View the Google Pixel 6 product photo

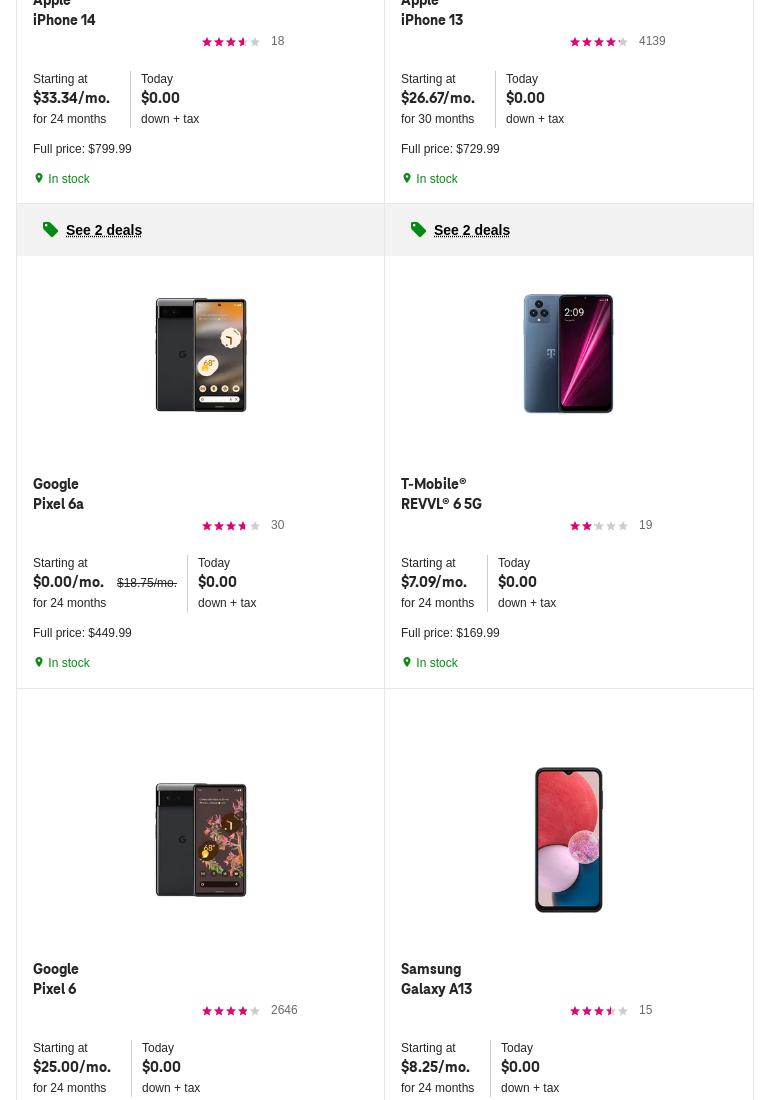[201, 840]
